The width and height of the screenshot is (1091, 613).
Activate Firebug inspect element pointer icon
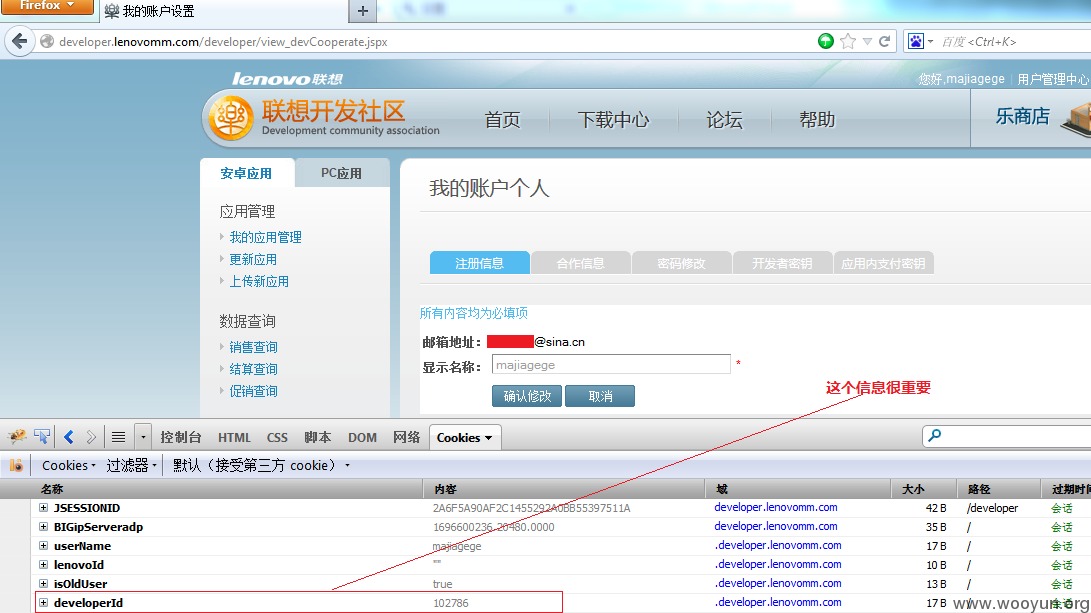42,436
